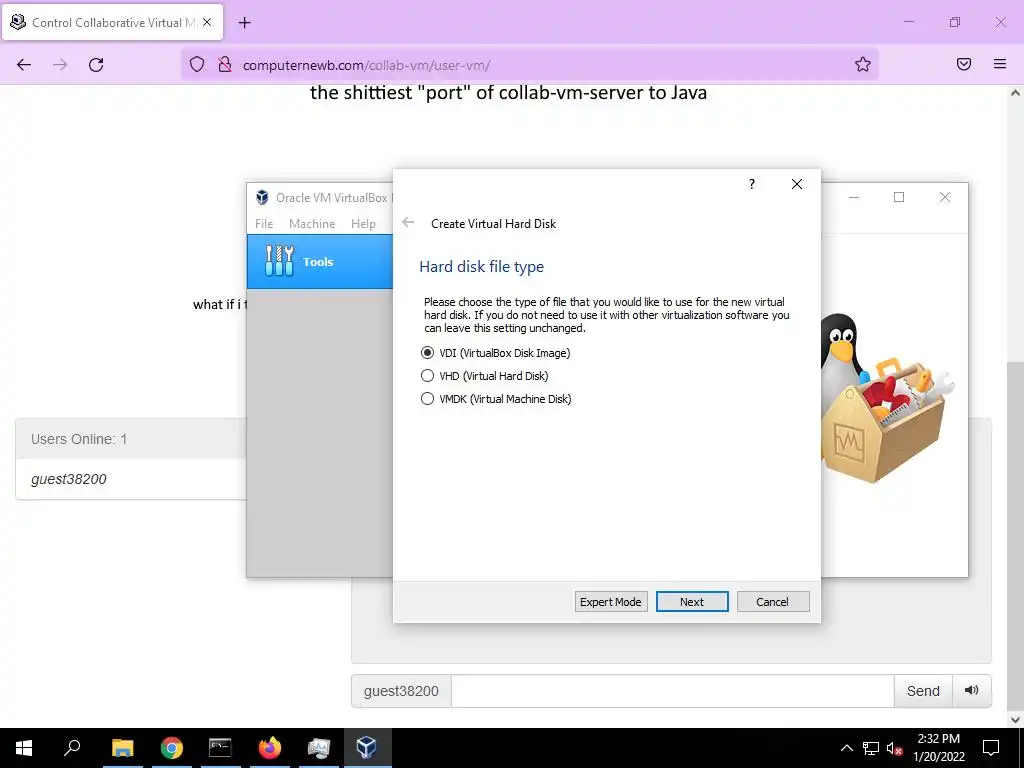
Task: Close the Control Collaborative Virtual Machine tab
Action: [207, 22]
